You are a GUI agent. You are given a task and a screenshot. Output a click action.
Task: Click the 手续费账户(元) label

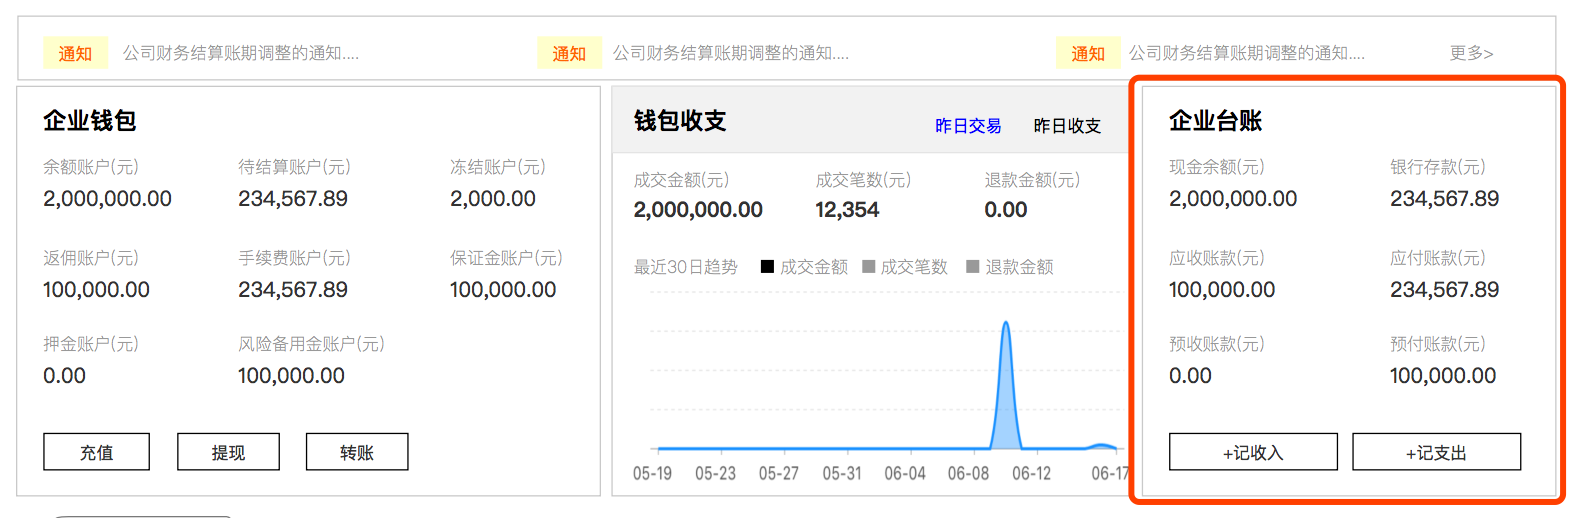[294, 258]
